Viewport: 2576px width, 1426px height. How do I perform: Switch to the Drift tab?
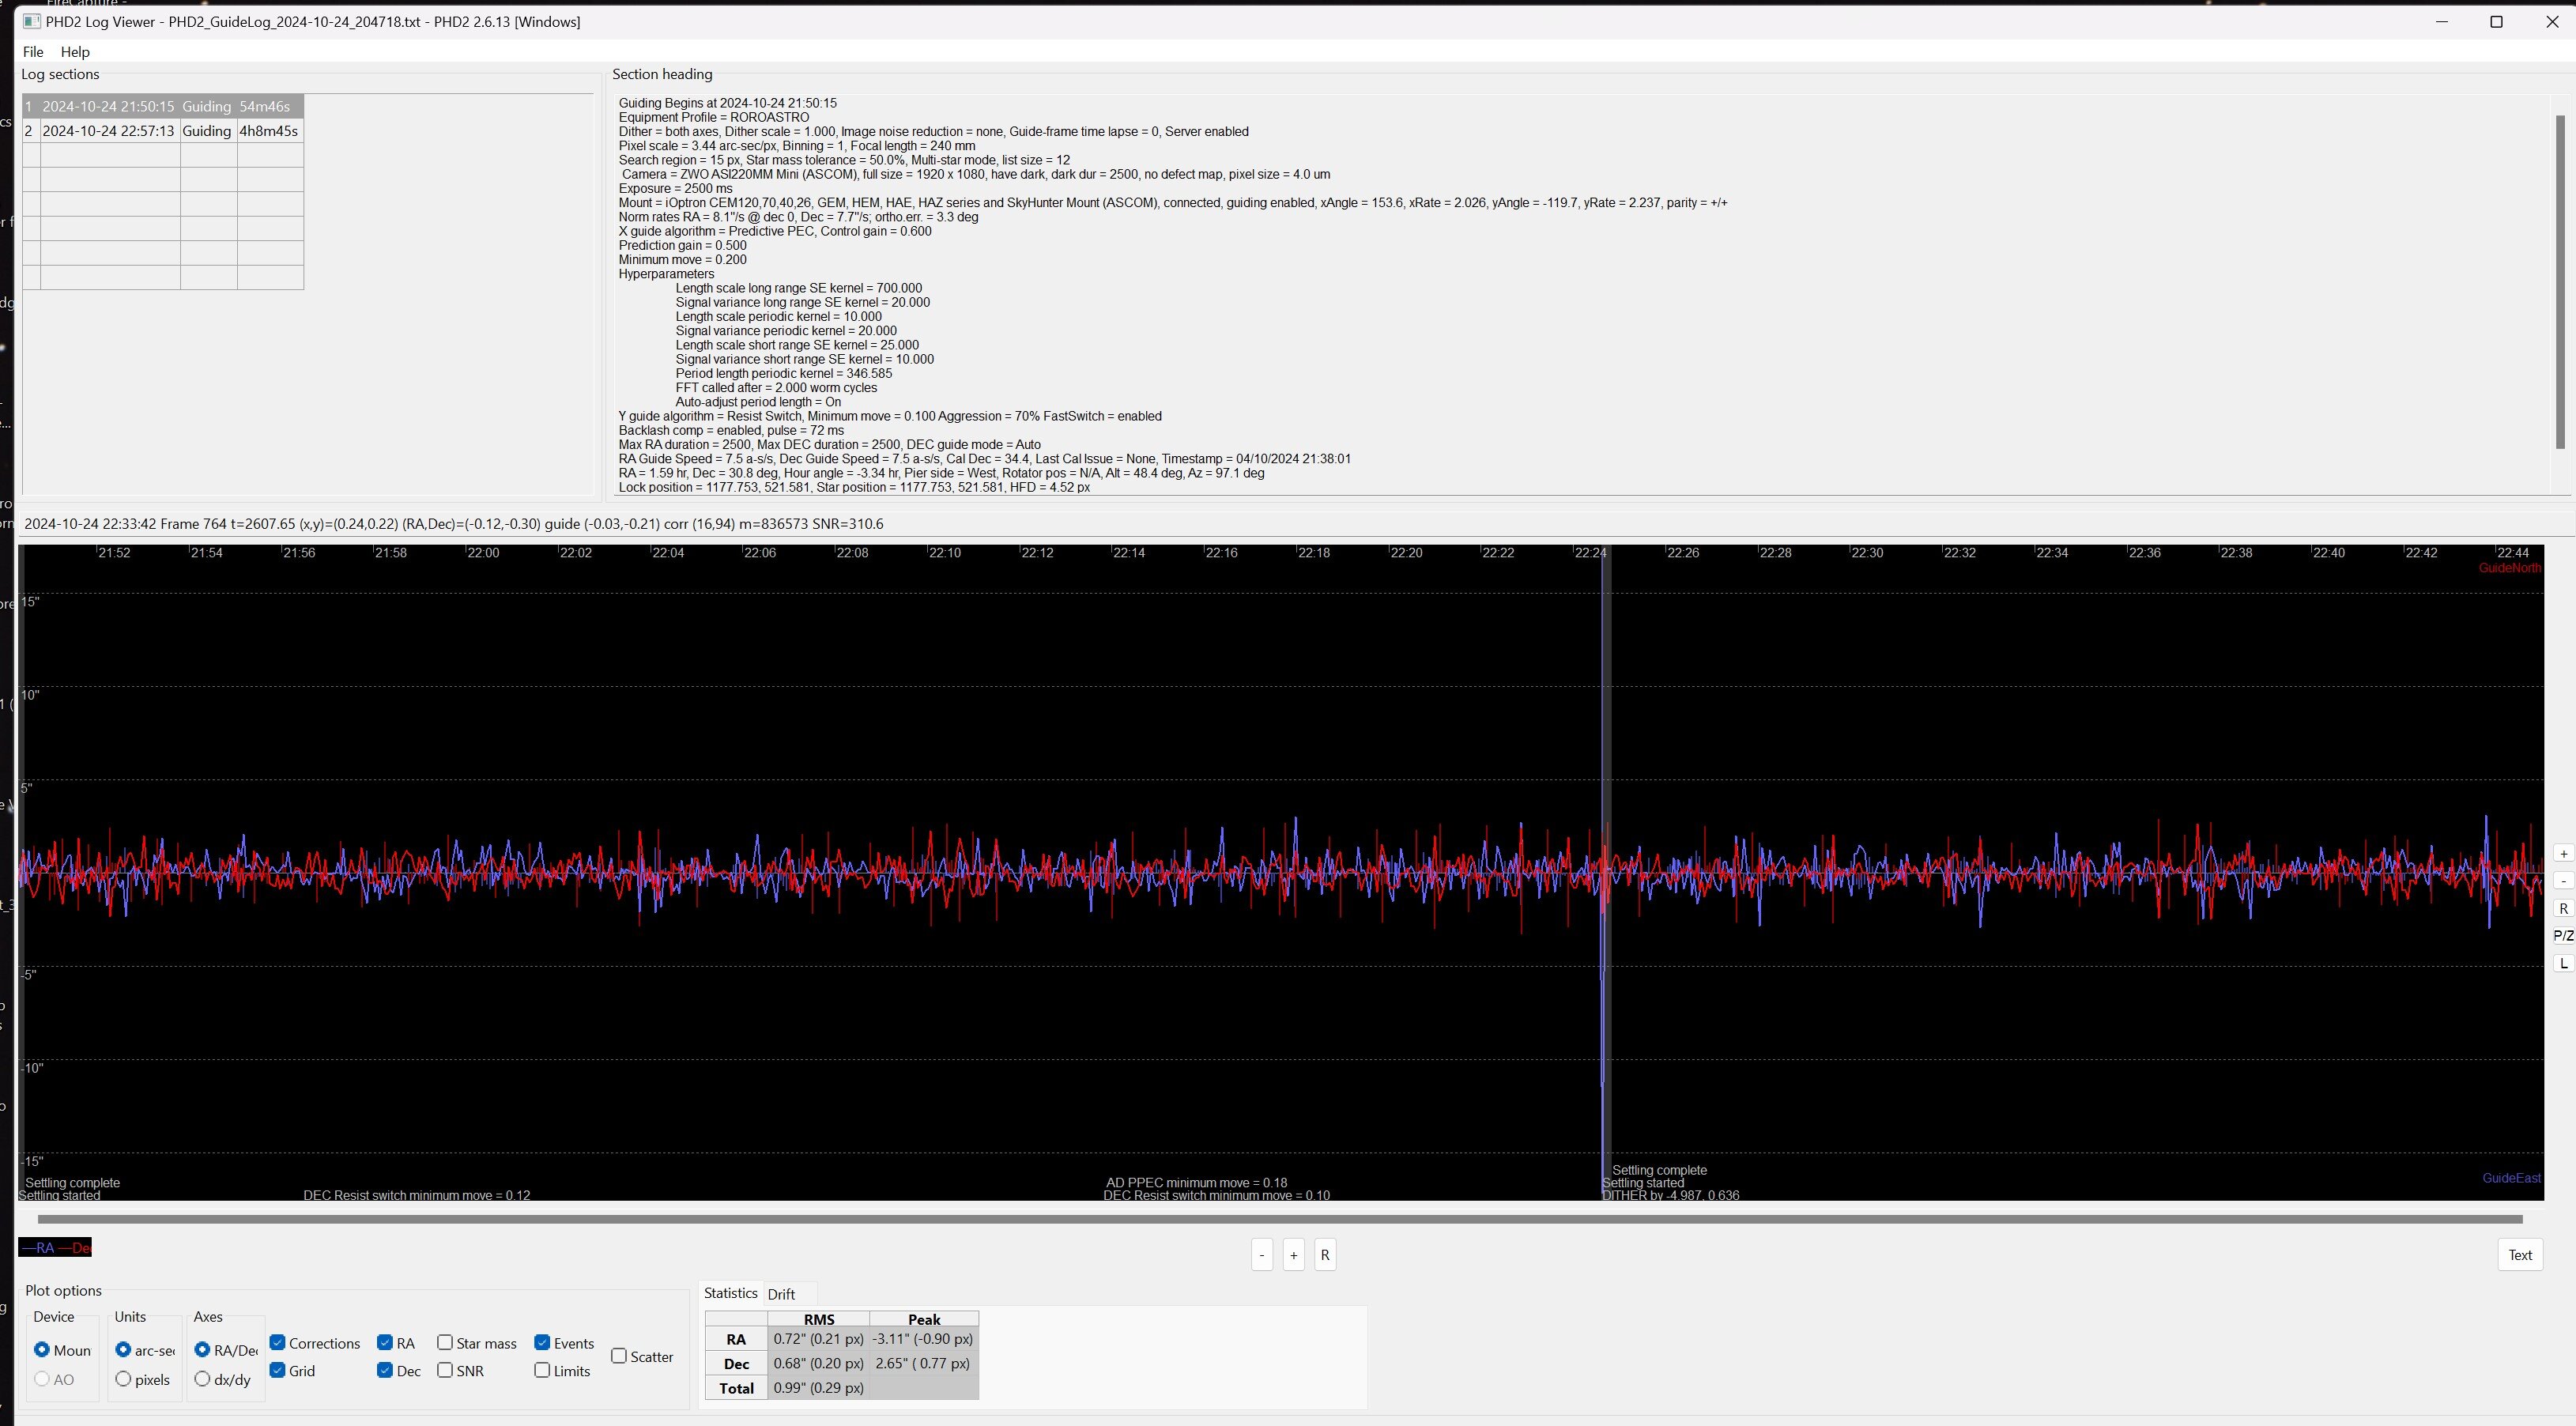click(781, 1294)
